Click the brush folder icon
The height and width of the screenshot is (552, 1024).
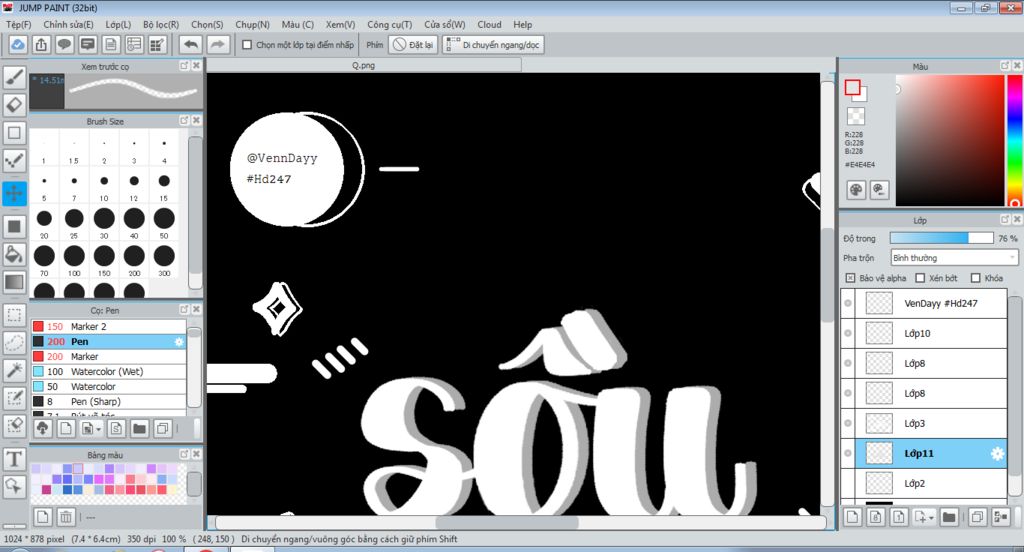[x=139, y=429]
